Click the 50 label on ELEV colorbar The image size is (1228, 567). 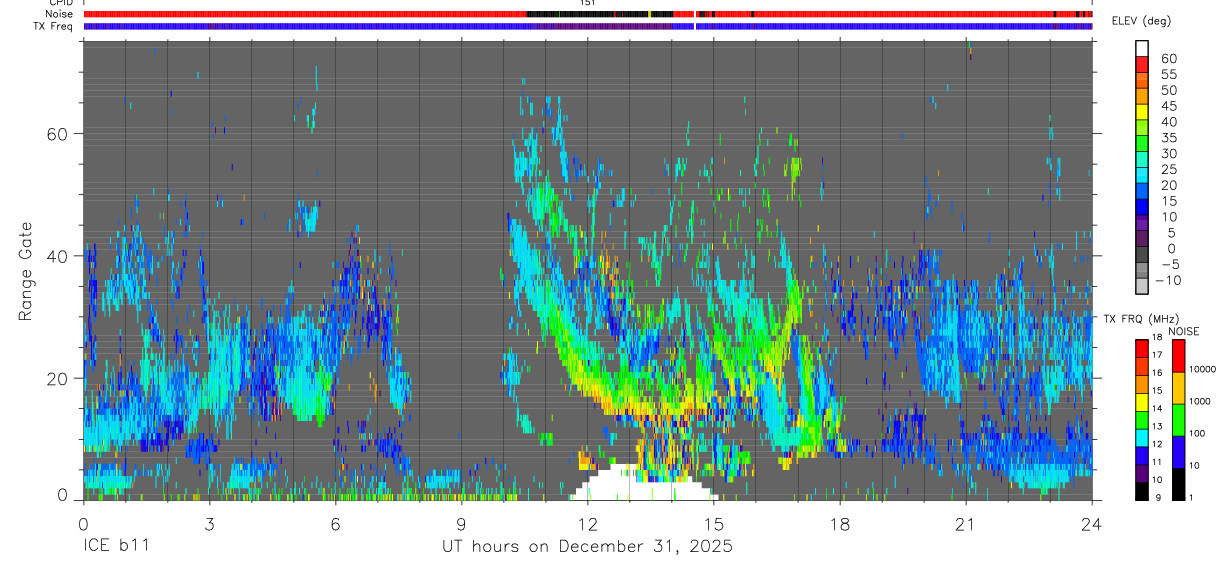pos(1168,90)
